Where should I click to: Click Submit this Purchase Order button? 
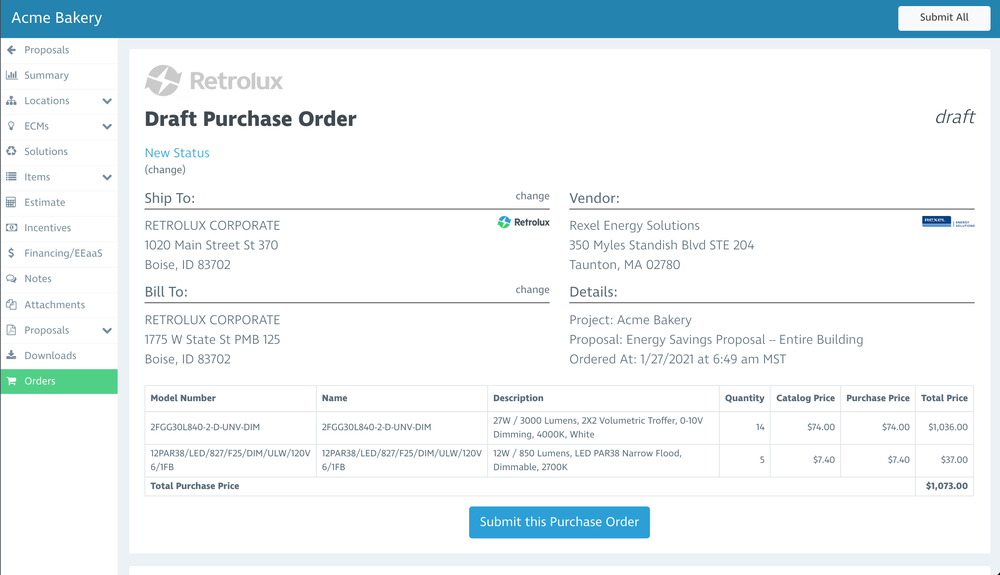559,522
